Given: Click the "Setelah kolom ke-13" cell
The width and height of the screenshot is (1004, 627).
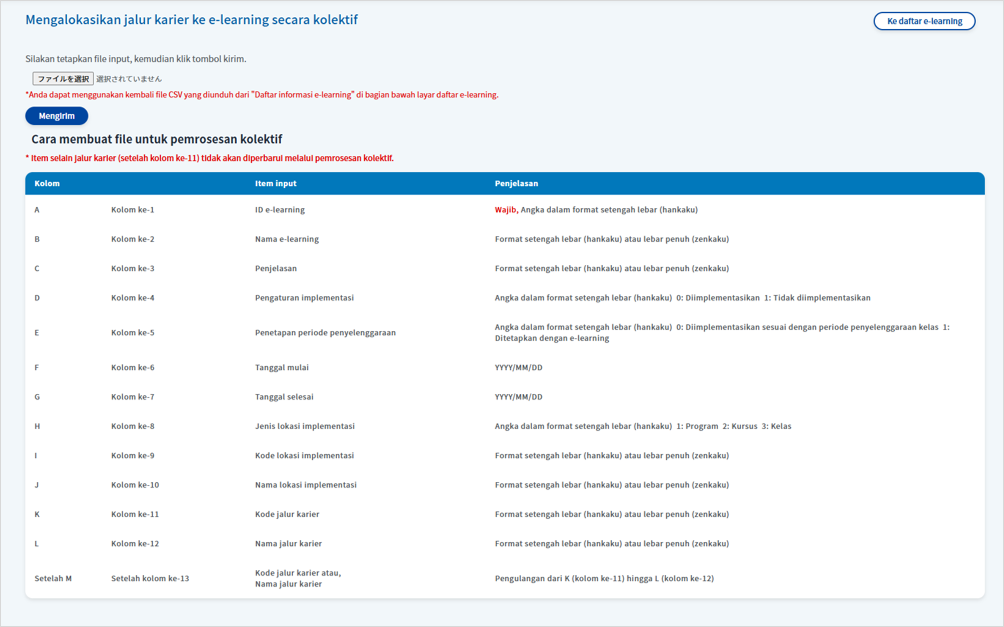Looking at the screenshot, I should (x=150, y=578).
